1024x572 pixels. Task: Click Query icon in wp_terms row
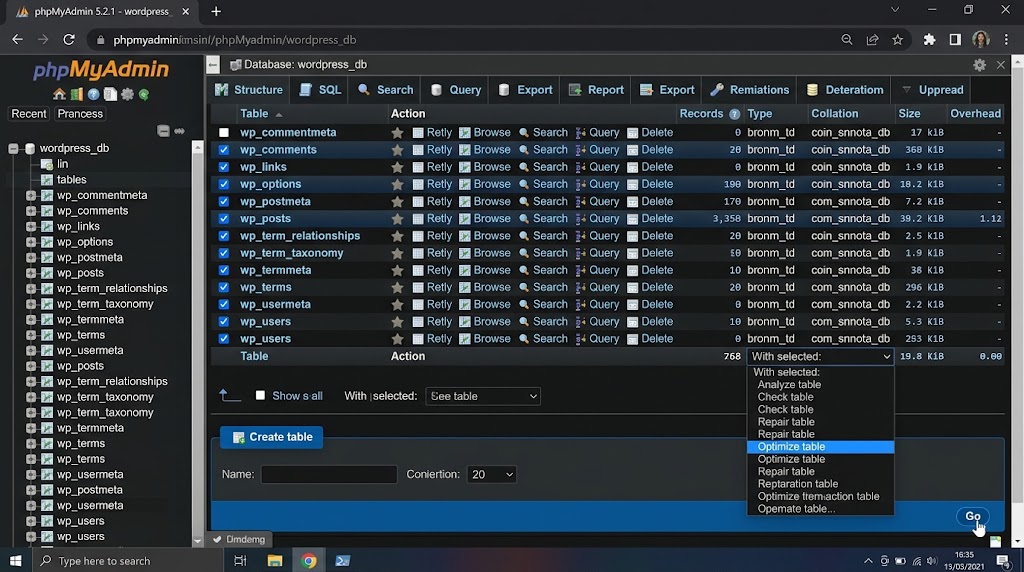coord(581,287)
